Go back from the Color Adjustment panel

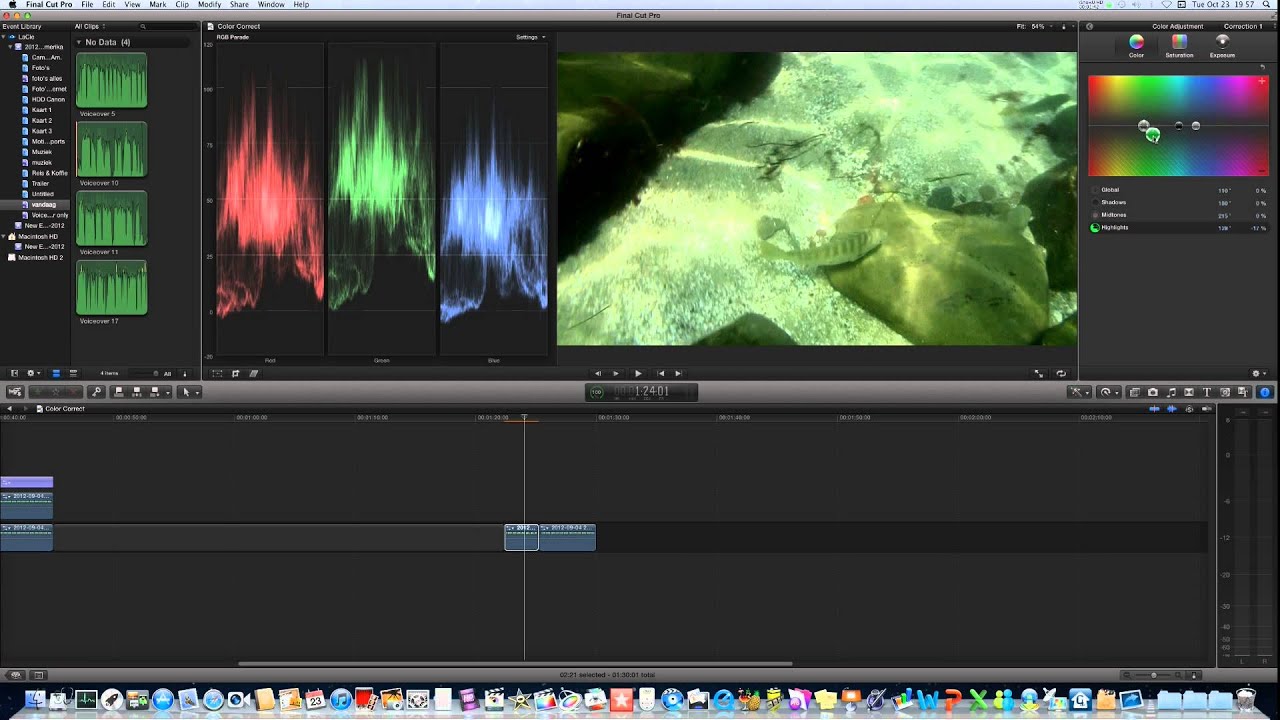pyautogui.click(x=1089, y=26)
